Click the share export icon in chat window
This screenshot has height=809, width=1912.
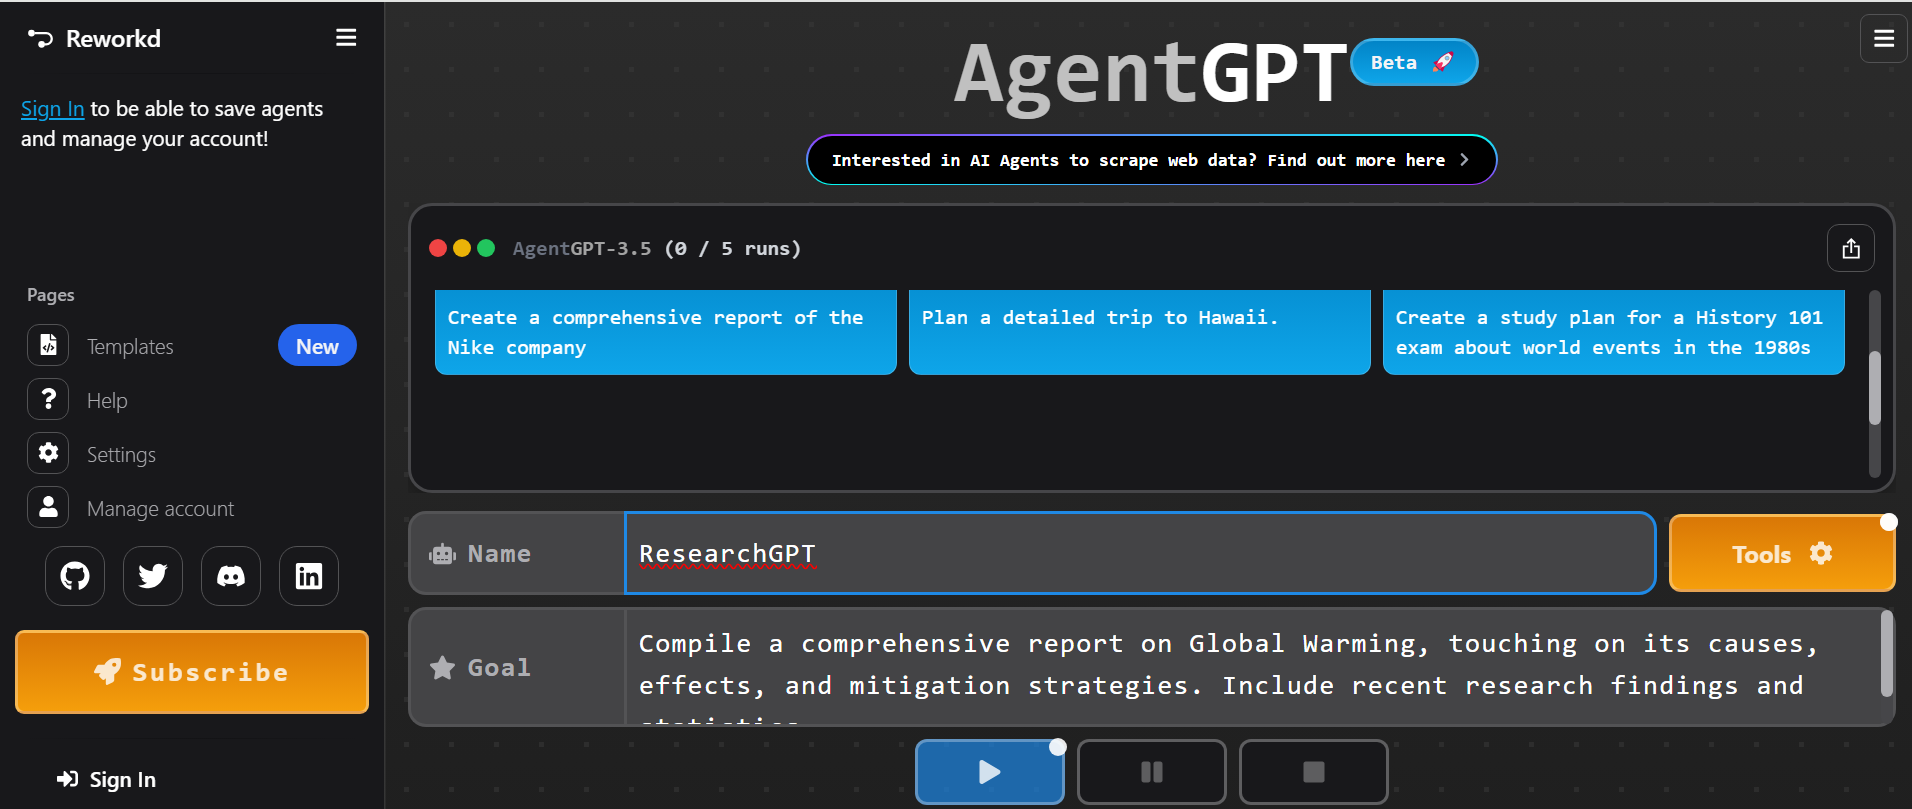coord(1851,248)
